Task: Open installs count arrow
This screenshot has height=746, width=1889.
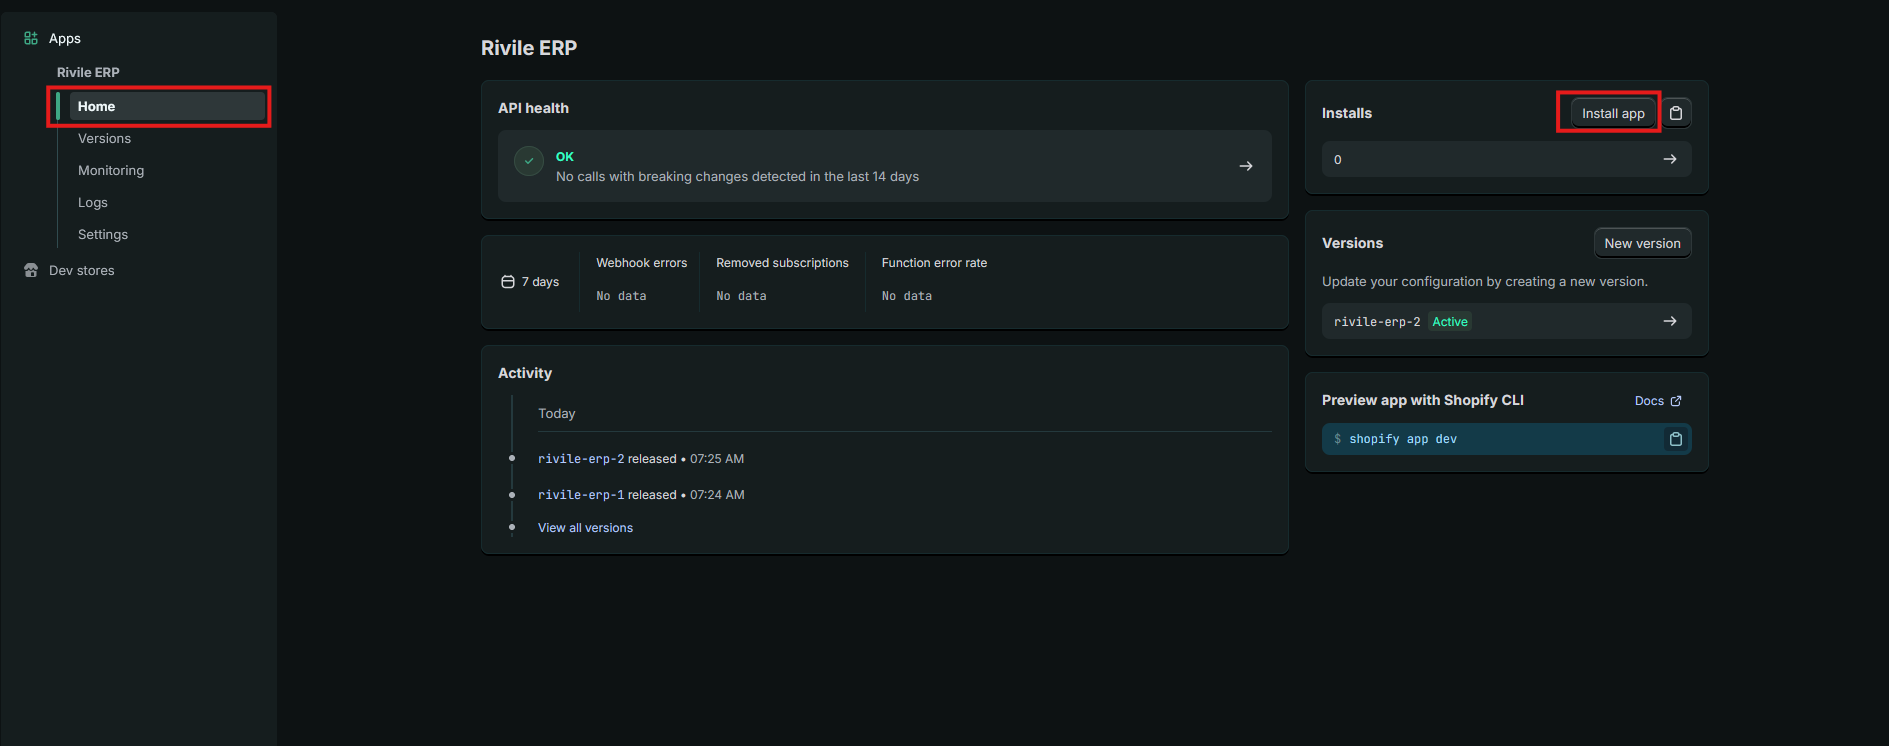Action: [x=1670, y=159]
